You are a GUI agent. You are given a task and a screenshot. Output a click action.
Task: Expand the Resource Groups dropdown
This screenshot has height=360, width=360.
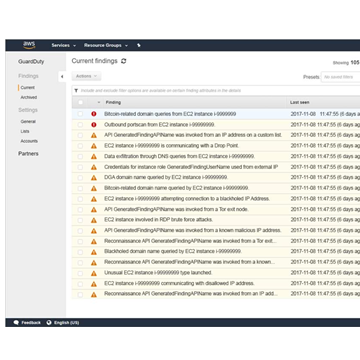[106, 45]
